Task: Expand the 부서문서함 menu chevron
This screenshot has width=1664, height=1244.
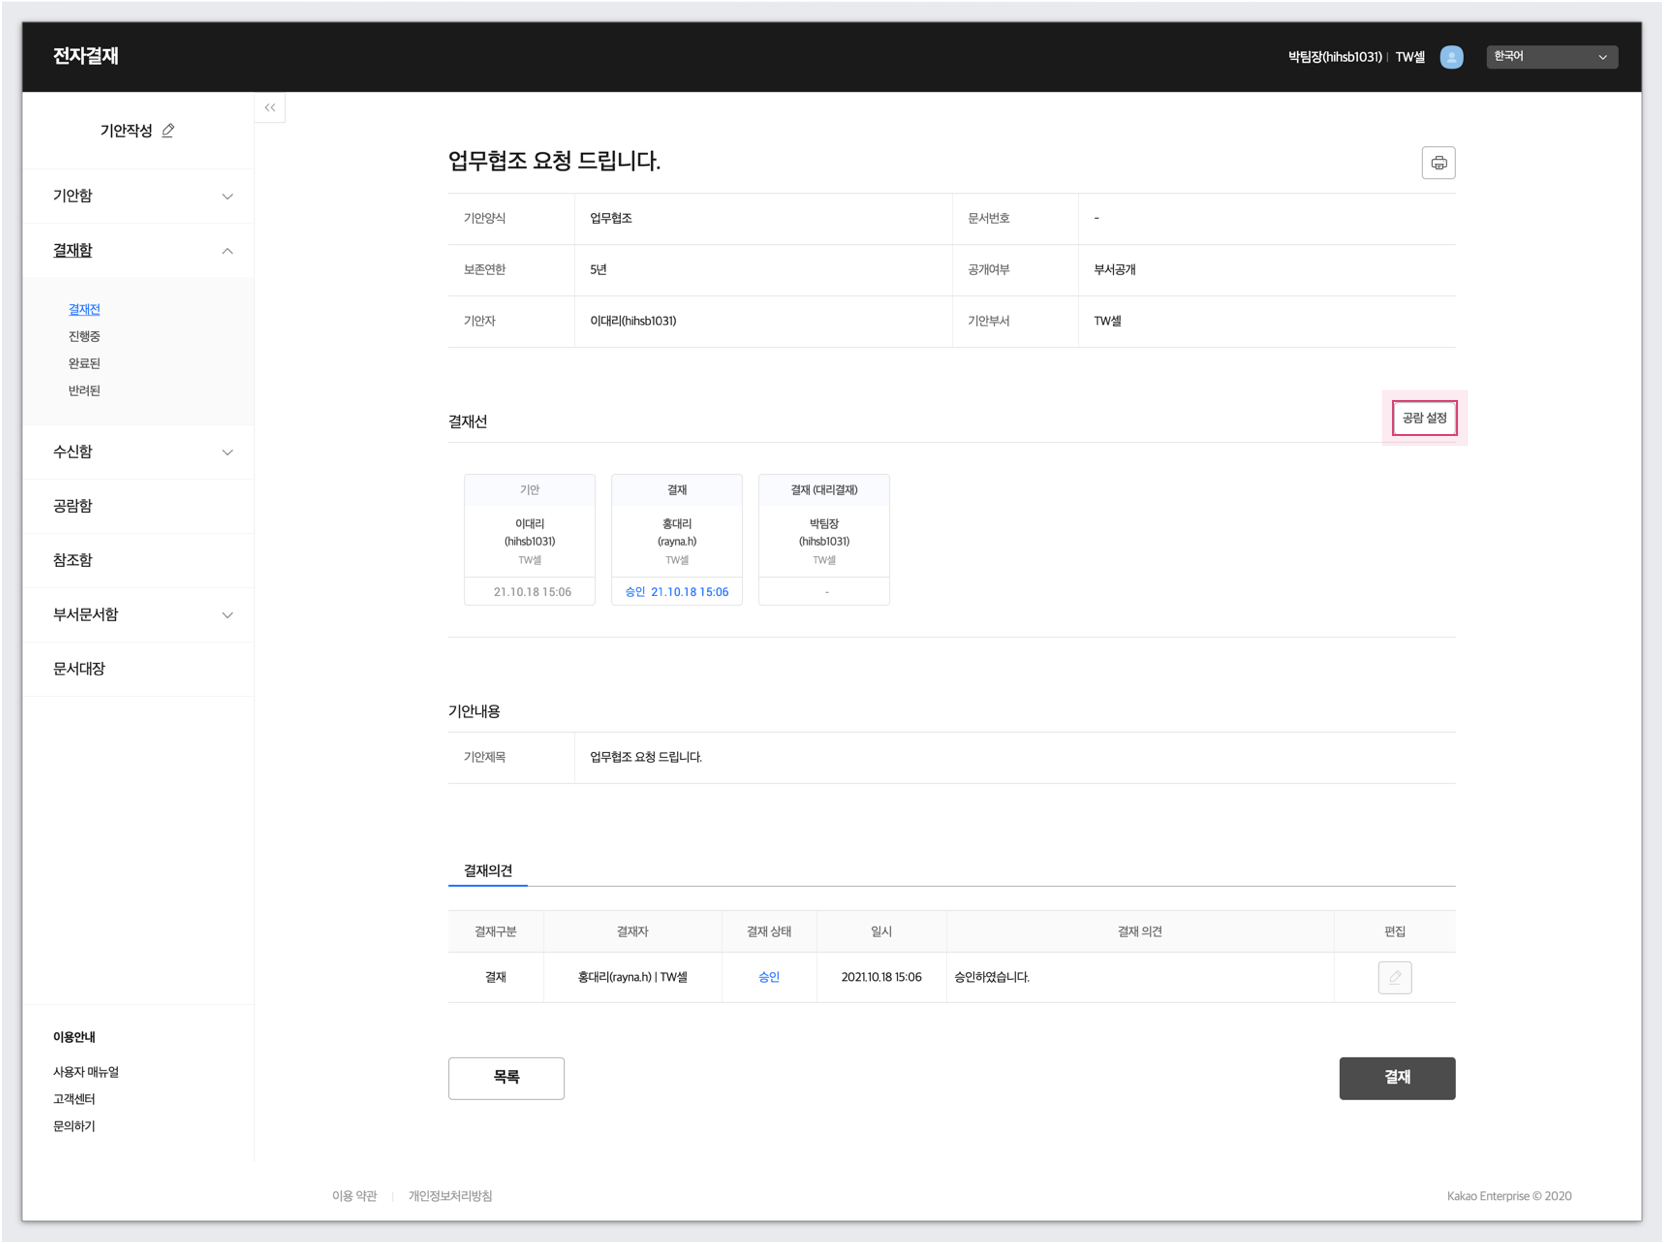Action: [x=227, y=615]
